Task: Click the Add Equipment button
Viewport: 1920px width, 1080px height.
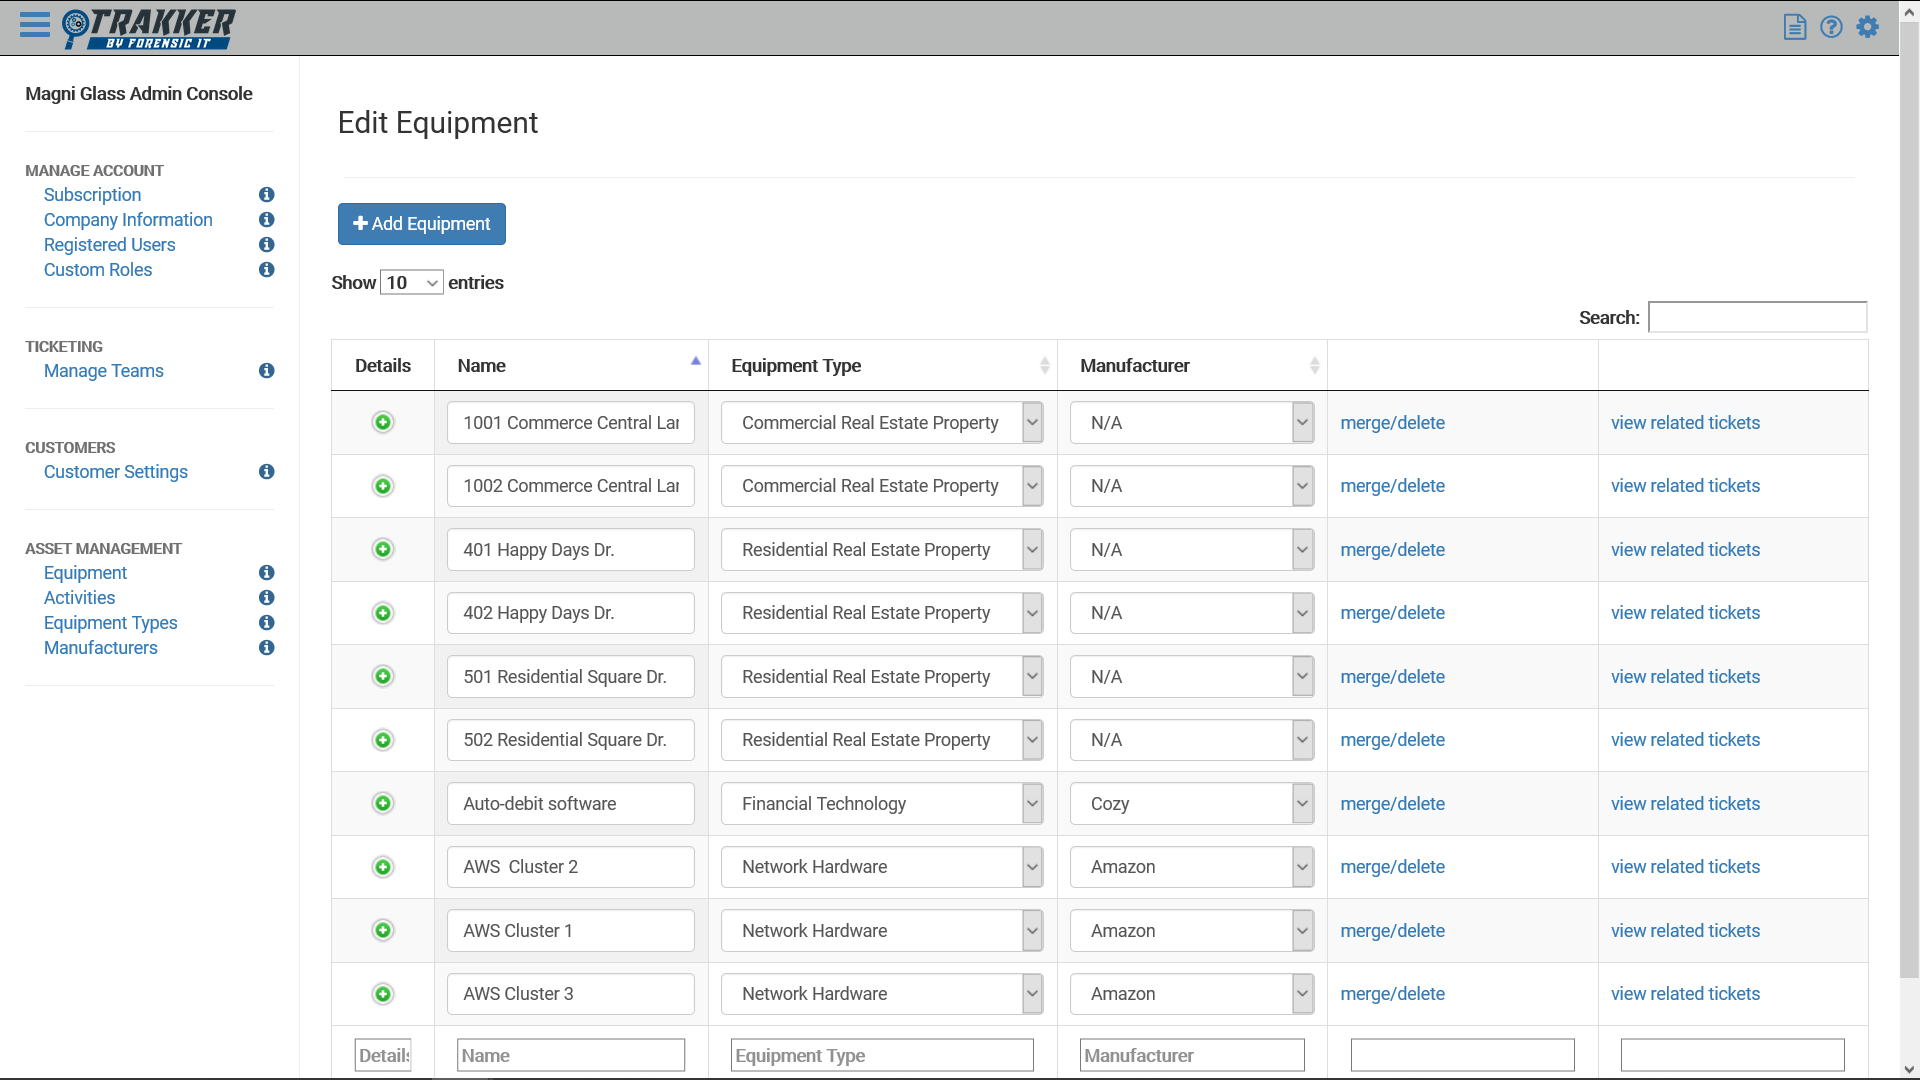Action: point(421,224)
